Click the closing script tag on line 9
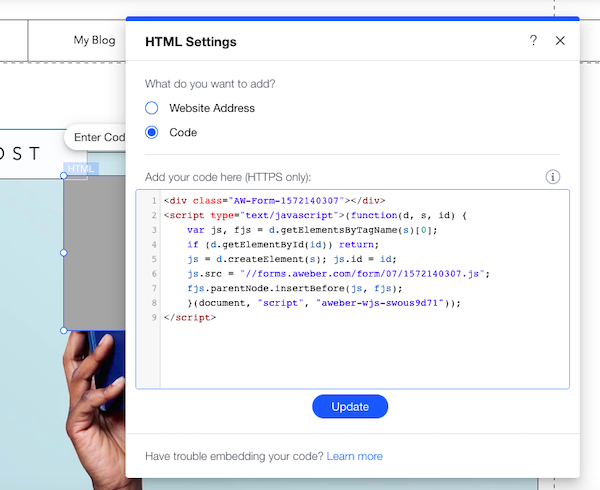This screenshot has width=600, height=490. 188,318
